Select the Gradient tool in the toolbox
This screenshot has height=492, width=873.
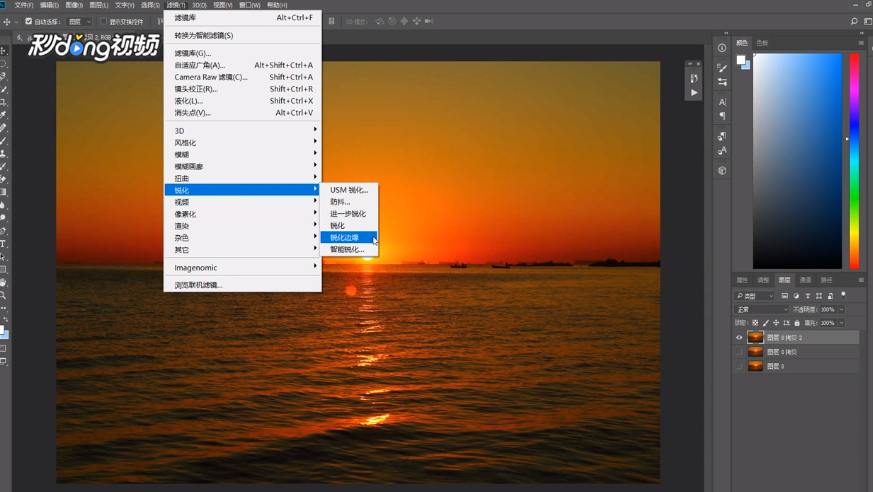(3, 192)
